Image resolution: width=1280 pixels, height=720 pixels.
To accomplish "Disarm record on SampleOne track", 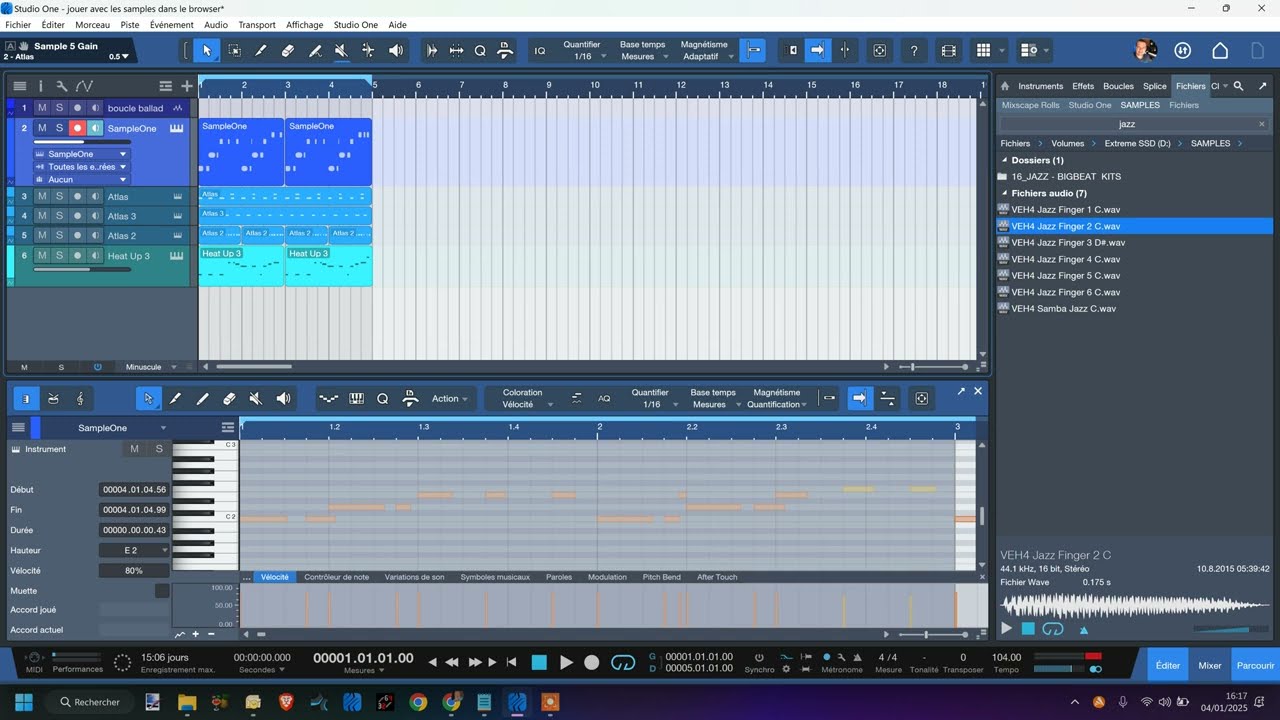I will [x=77, y=128].
